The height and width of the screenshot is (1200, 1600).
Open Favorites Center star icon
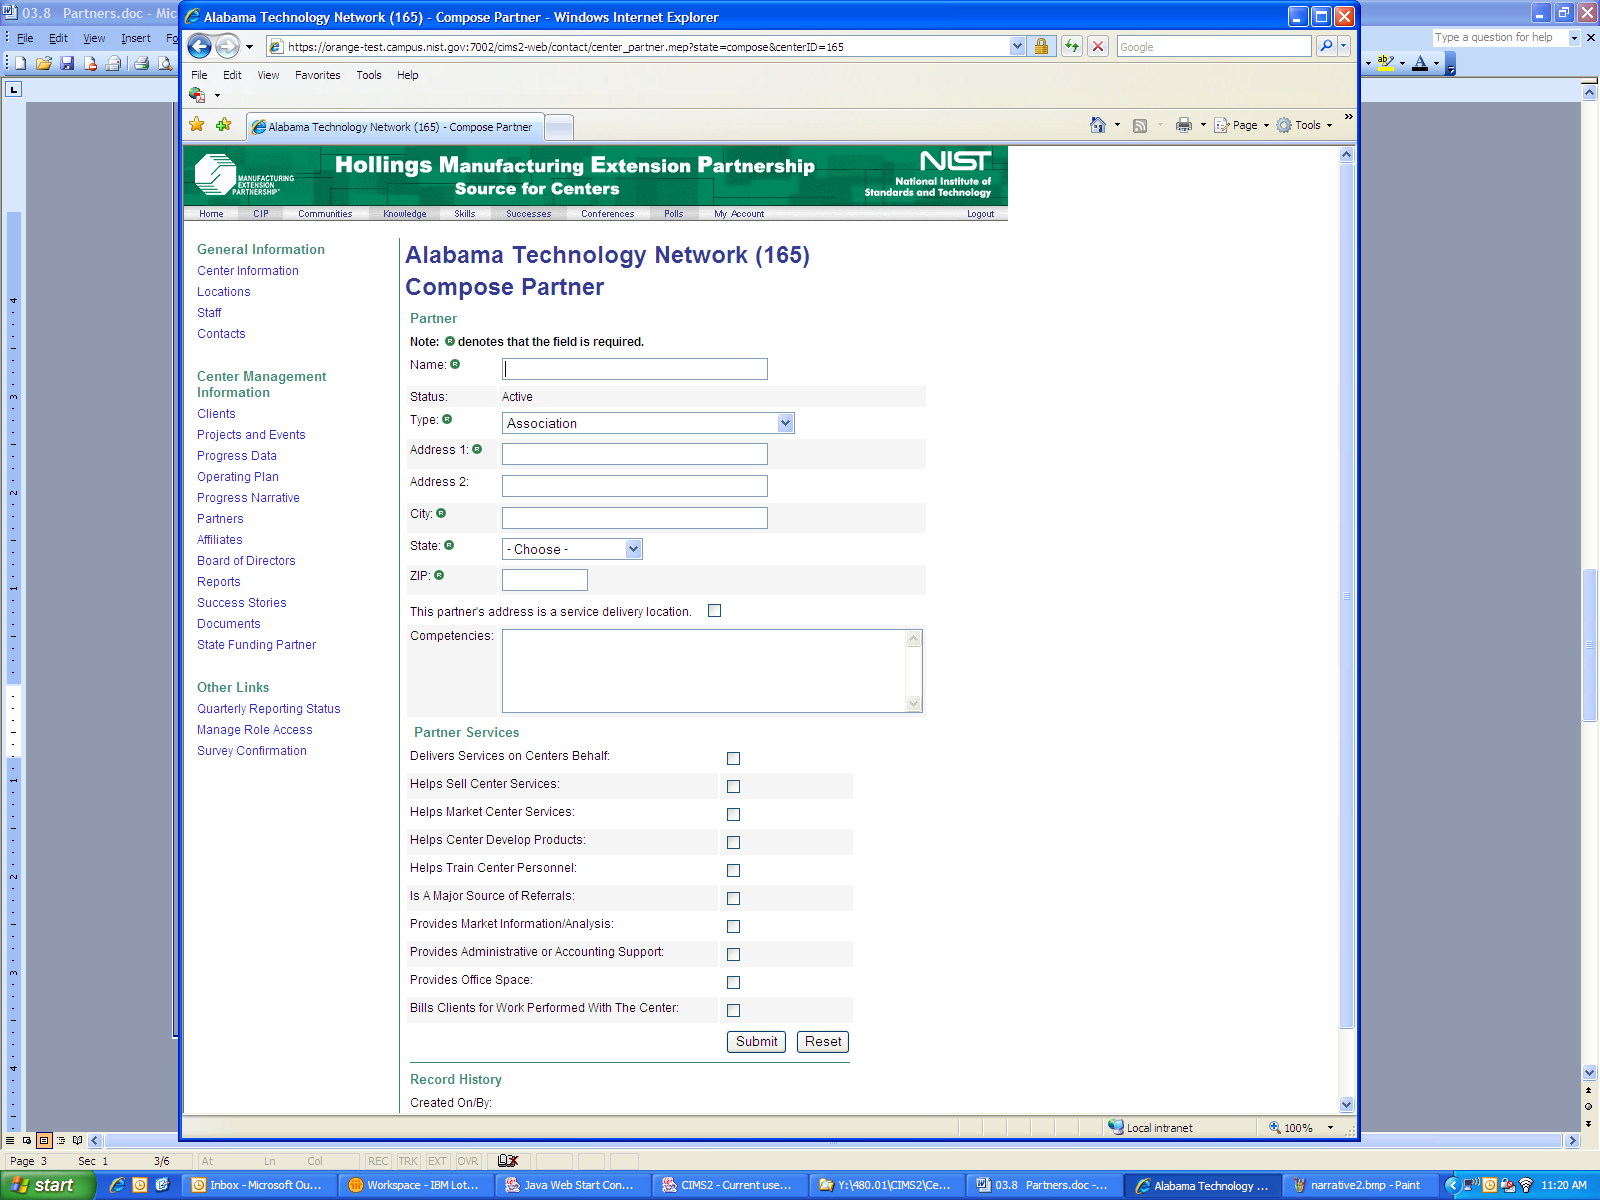click(x=197, y=125)
